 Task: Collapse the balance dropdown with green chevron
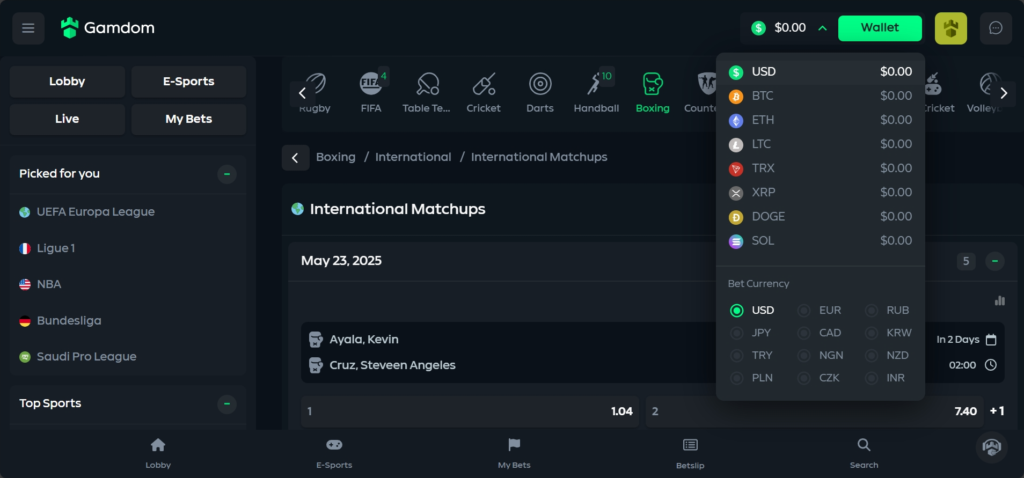click(822, 28)
